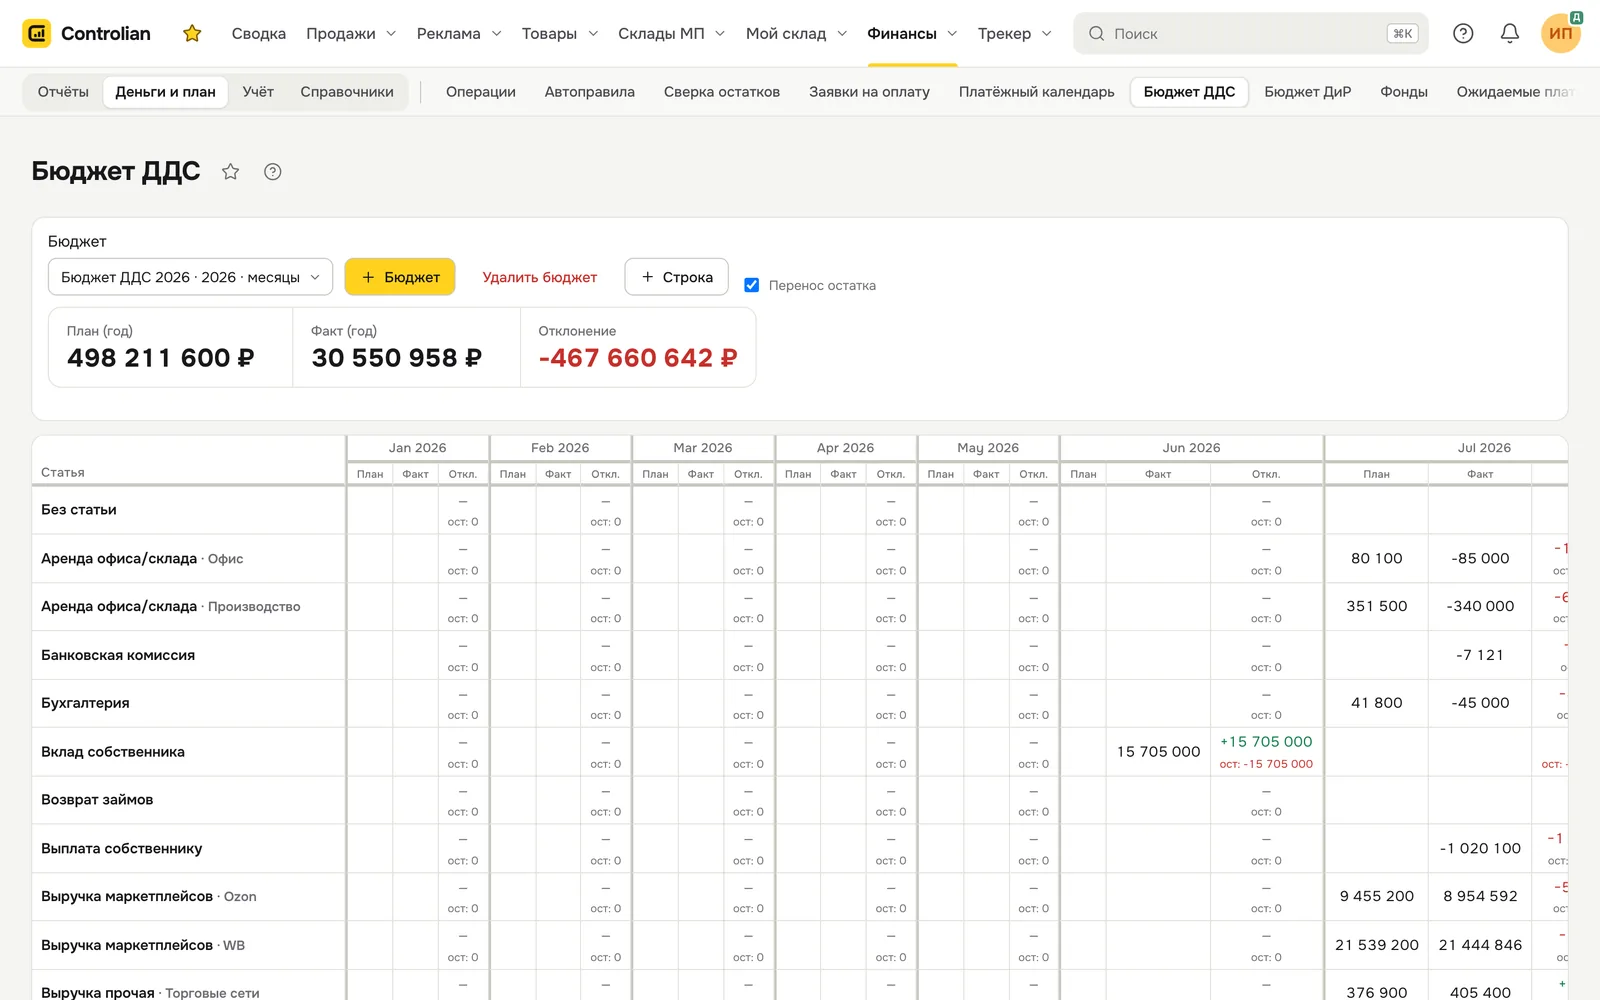
Task: Toggle the Перенос остатка checkbox
Action: (752, 285)
